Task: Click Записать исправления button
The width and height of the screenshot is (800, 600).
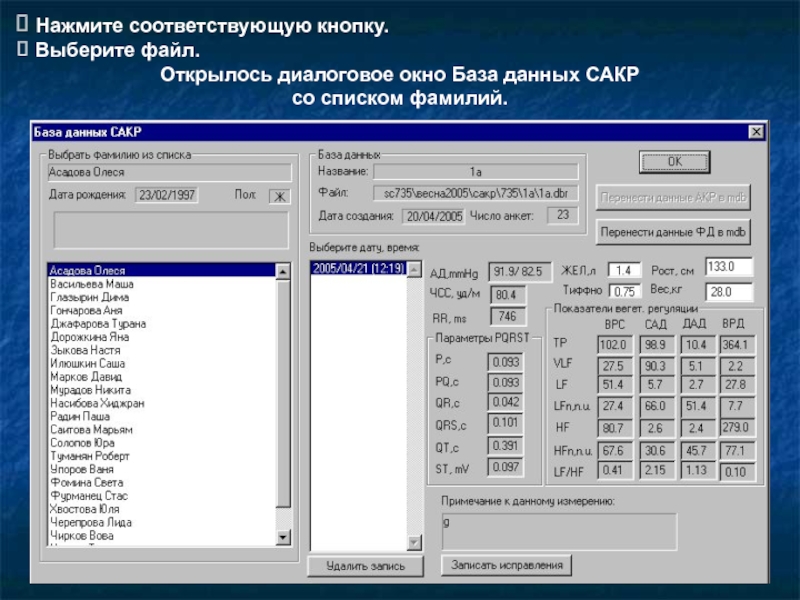Action: [507, 565]
